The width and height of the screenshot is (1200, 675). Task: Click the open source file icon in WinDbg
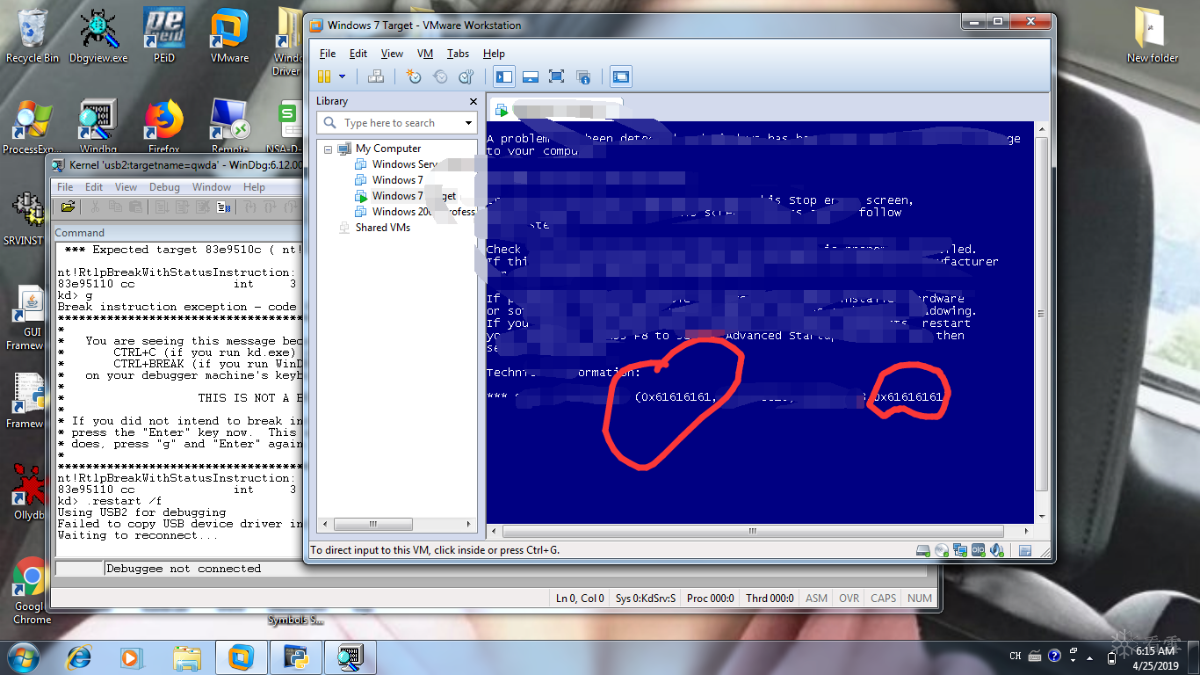click(68, 208)
